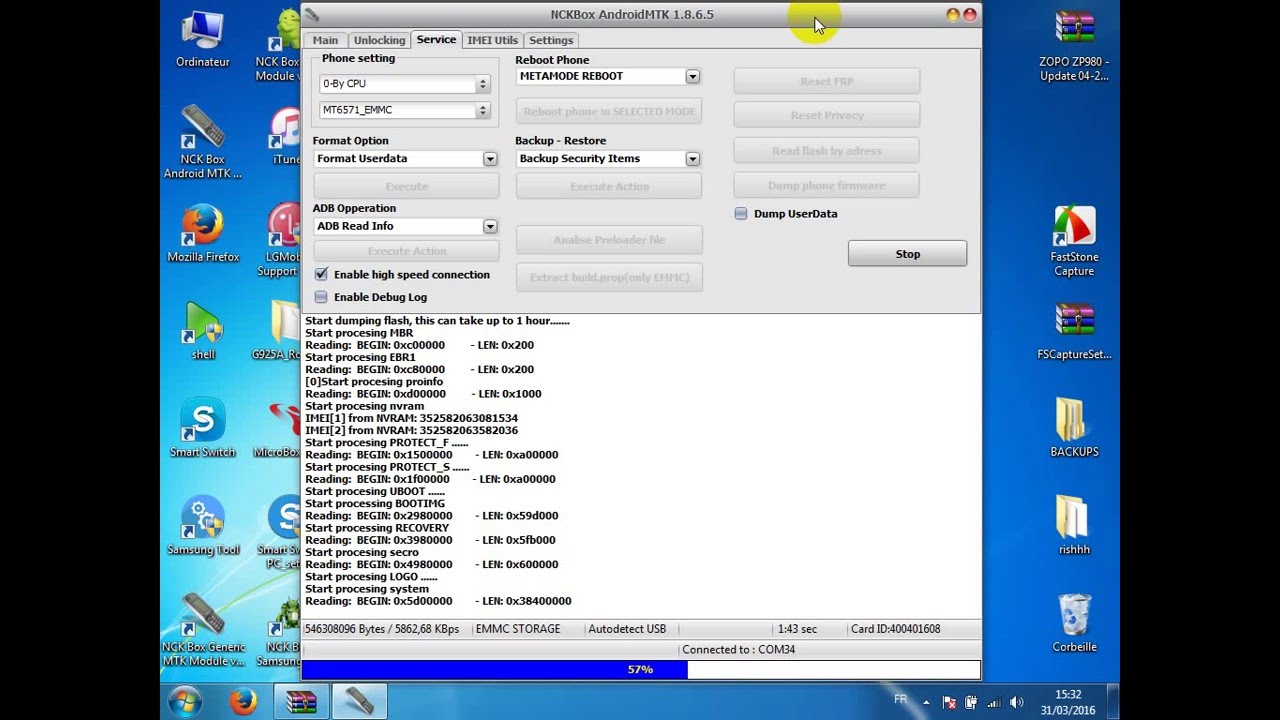Screen dimensions: 1280x720
Task: Click Dump phone firmware button
Action: tap(826, 186)
